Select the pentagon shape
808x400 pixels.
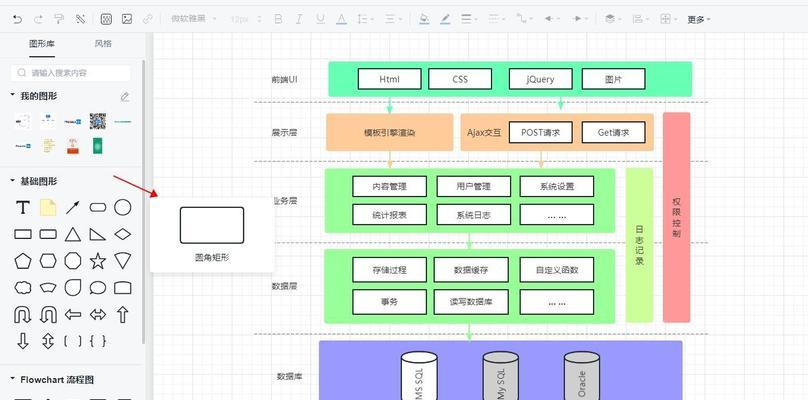pos(23,261)
